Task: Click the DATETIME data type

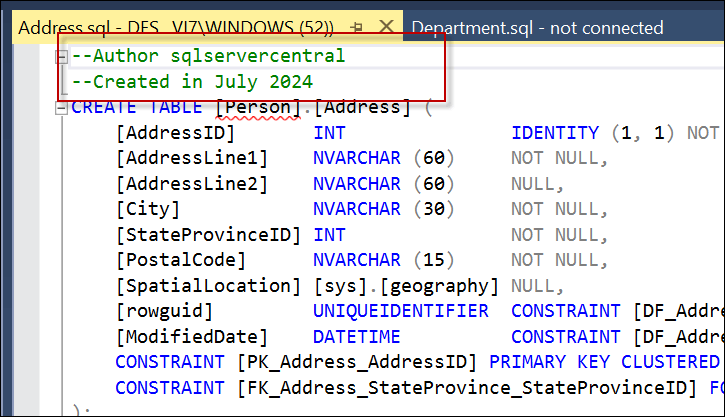Action: 356,337
